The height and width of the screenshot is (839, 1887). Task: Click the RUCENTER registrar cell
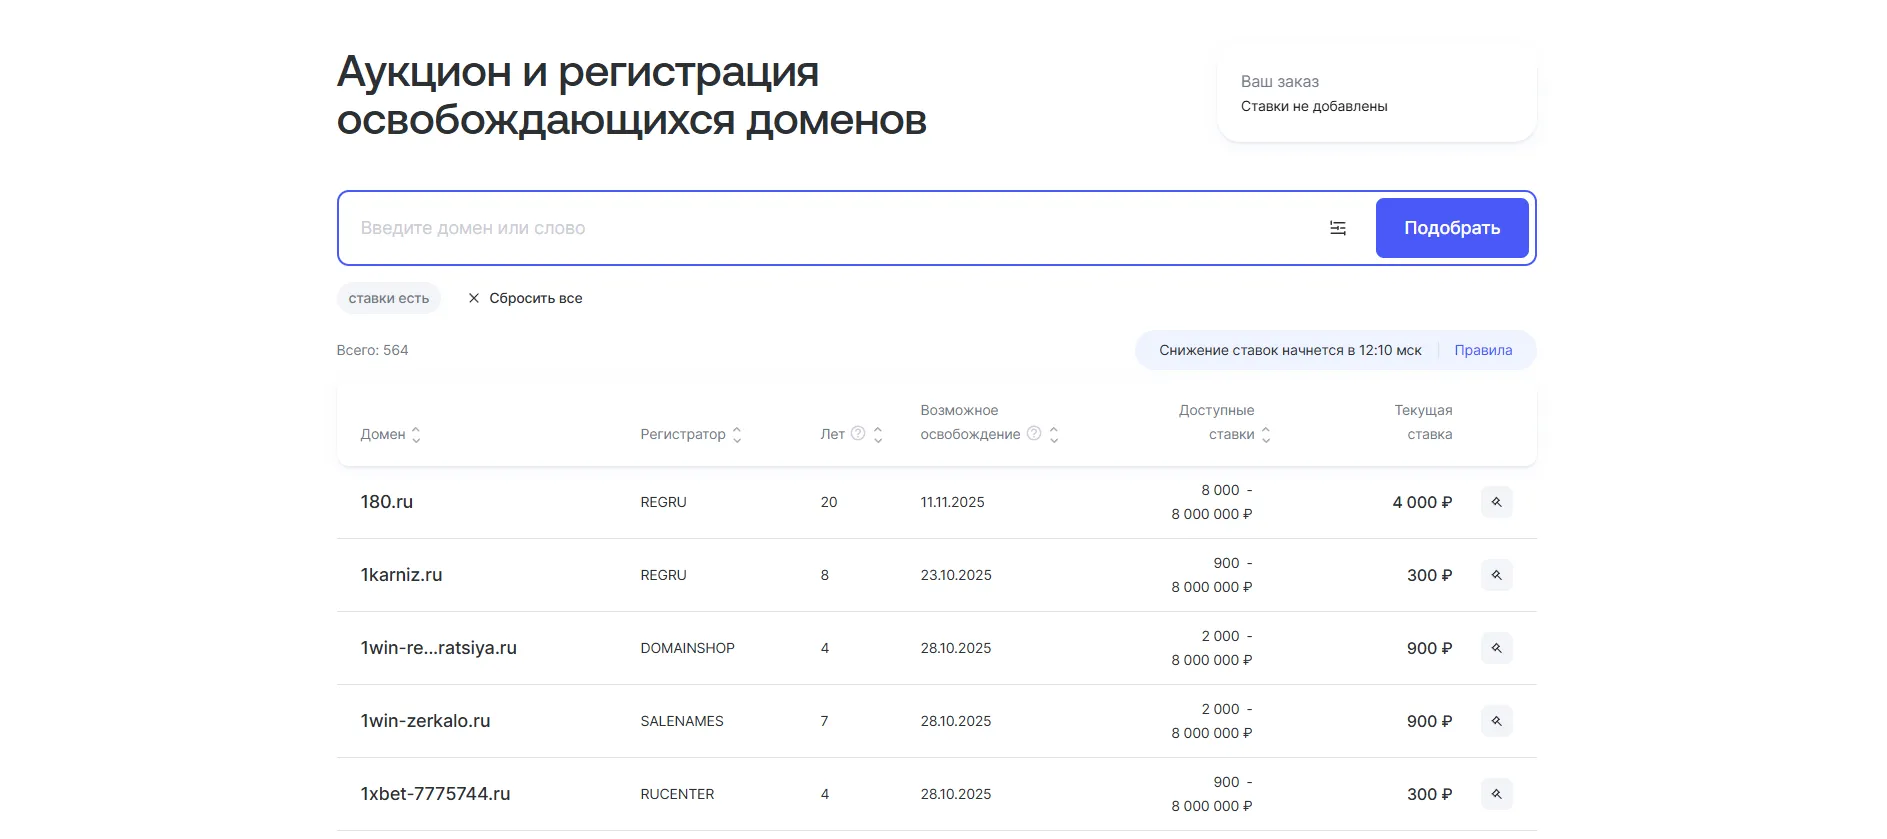[x=678, y=794]
